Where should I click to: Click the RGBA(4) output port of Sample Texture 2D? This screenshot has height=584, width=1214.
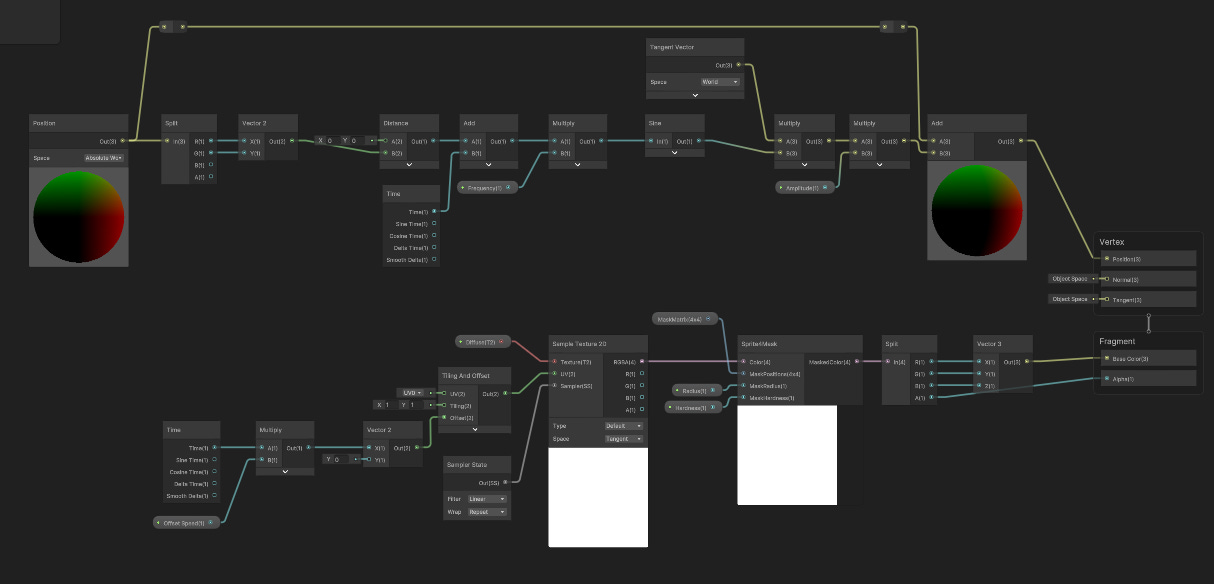click(x=643, y=361)
